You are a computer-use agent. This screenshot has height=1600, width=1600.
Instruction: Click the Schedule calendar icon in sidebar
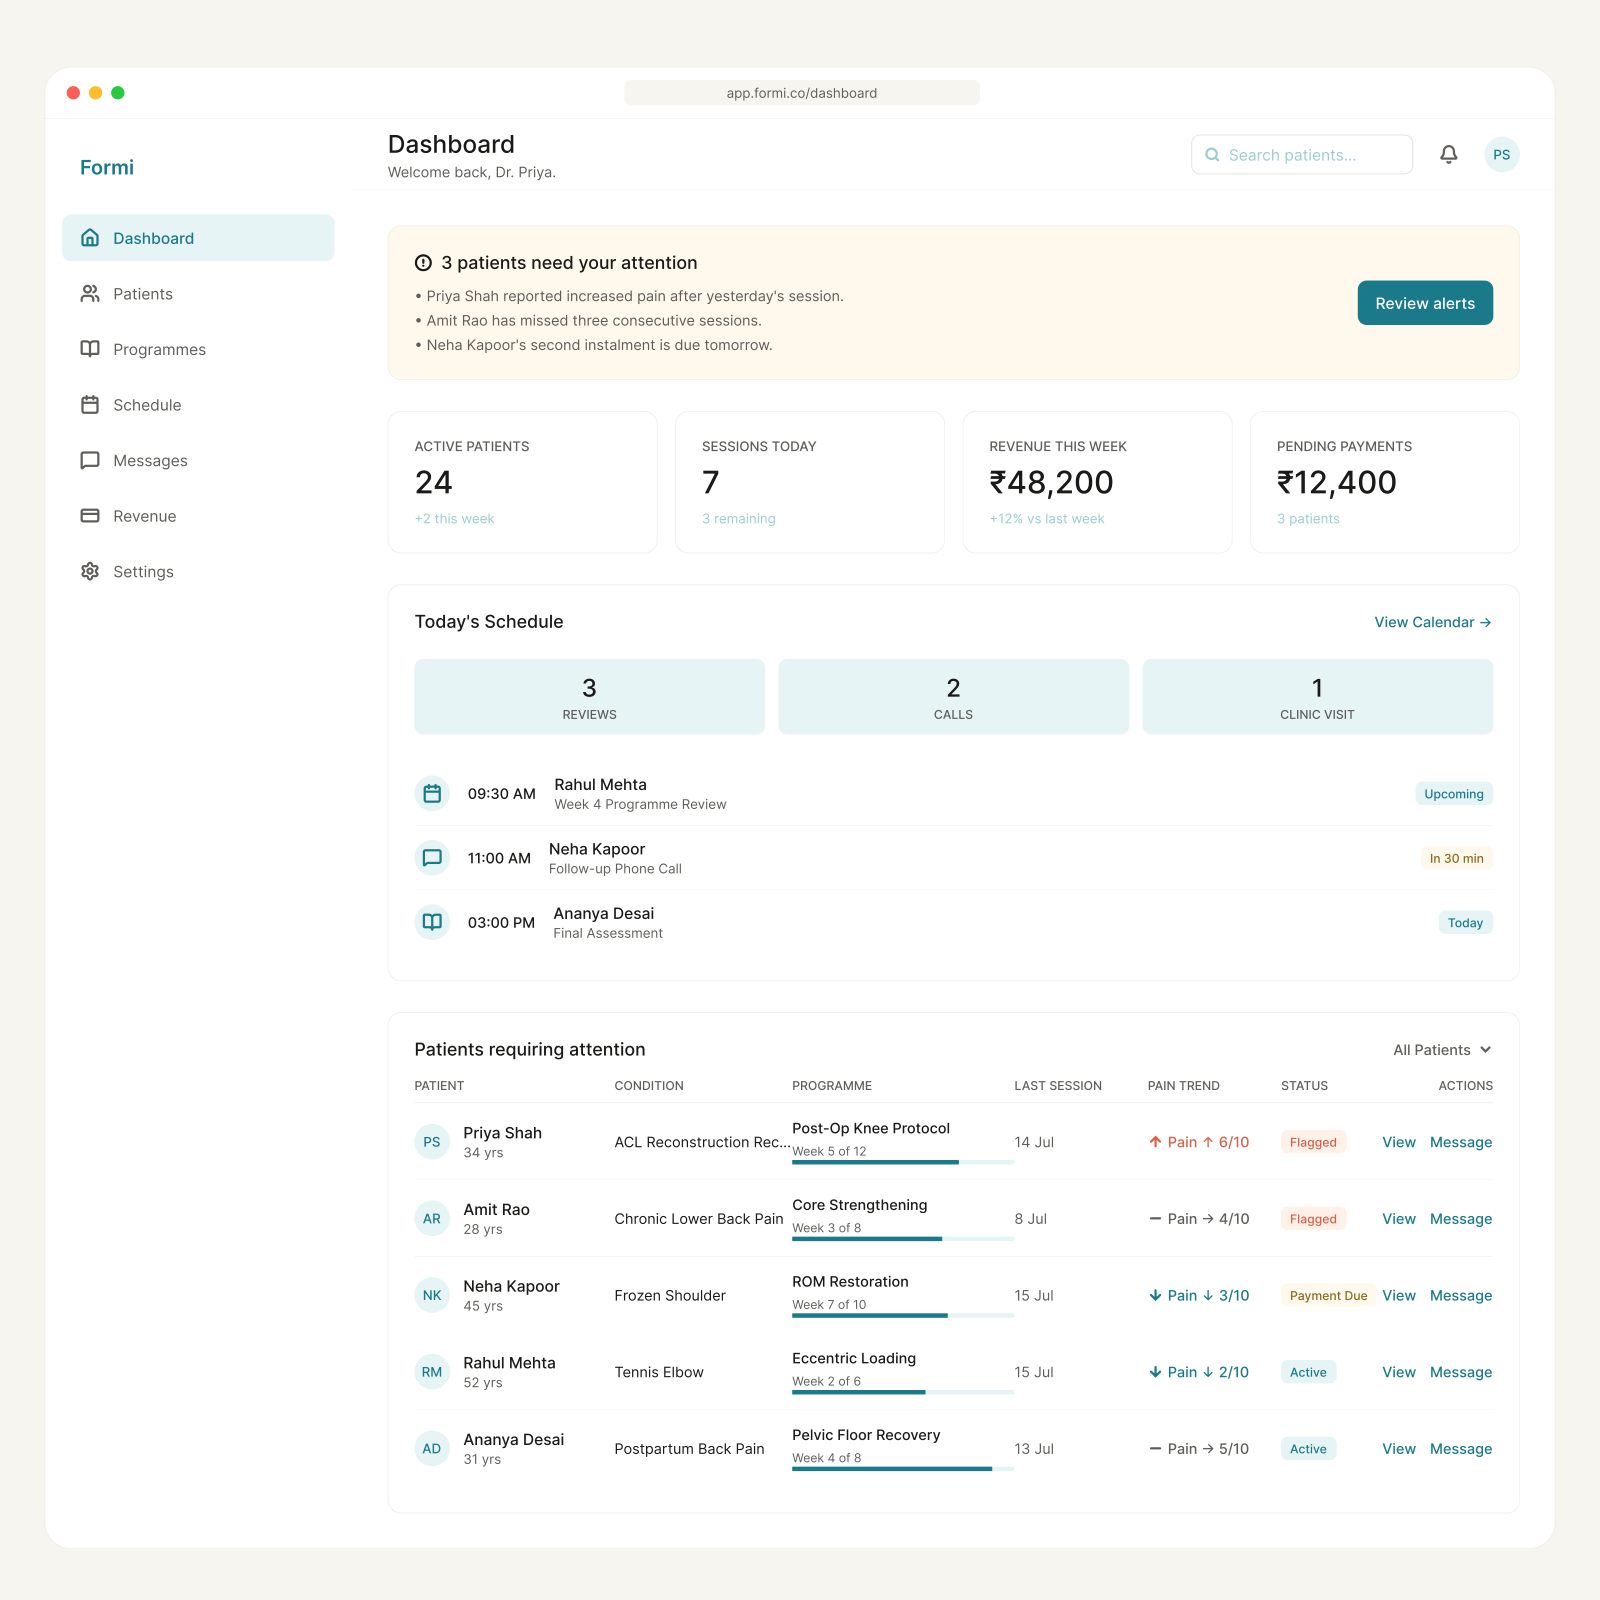[x=90, y=405]
